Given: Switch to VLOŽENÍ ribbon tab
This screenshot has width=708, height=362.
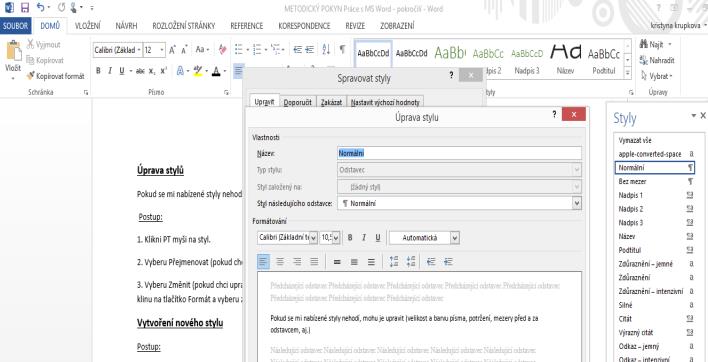Looking at the screenshot, I should [88, 26].
